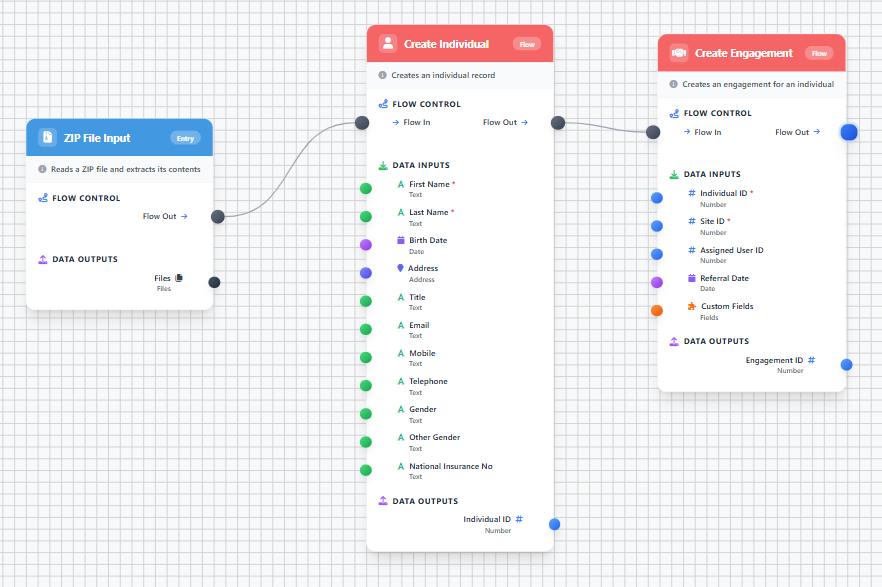Viewport: 882px width, 587px height.
Task: Select the Flow badge on Create Individual
Action: (526, 44)
